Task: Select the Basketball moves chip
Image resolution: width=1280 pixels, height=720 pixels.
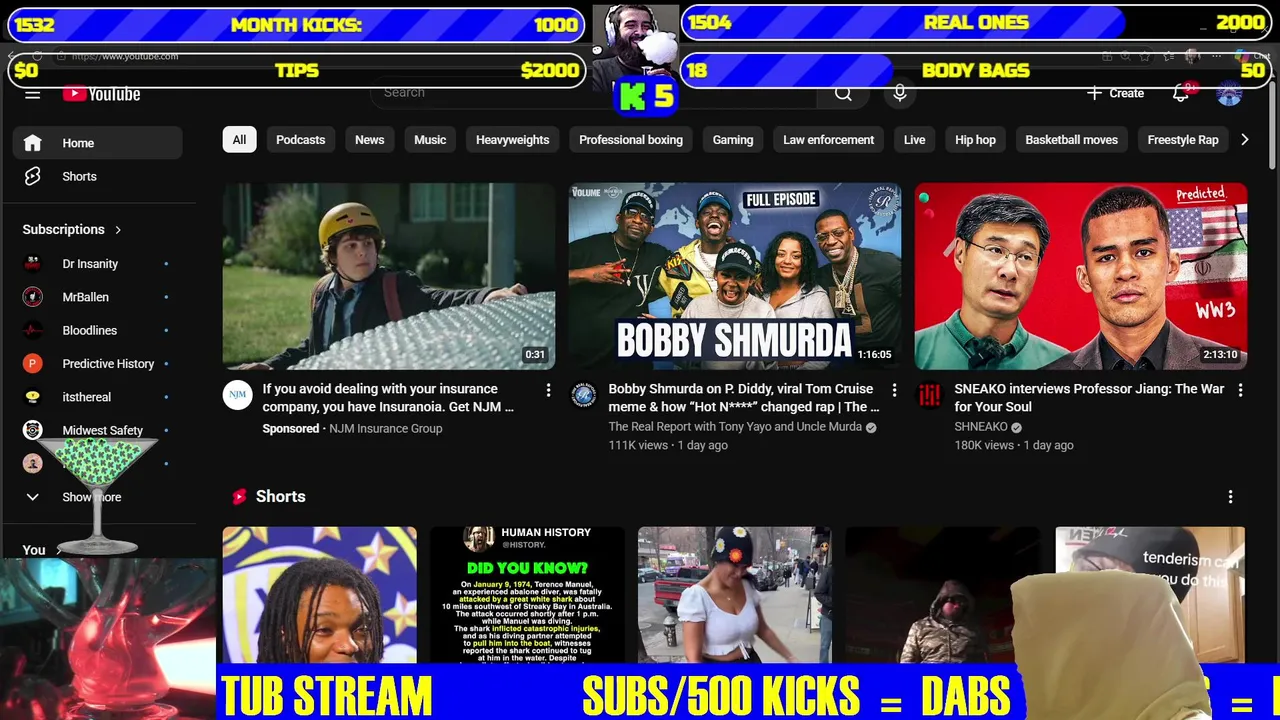Action: [x=1071, y=140]
